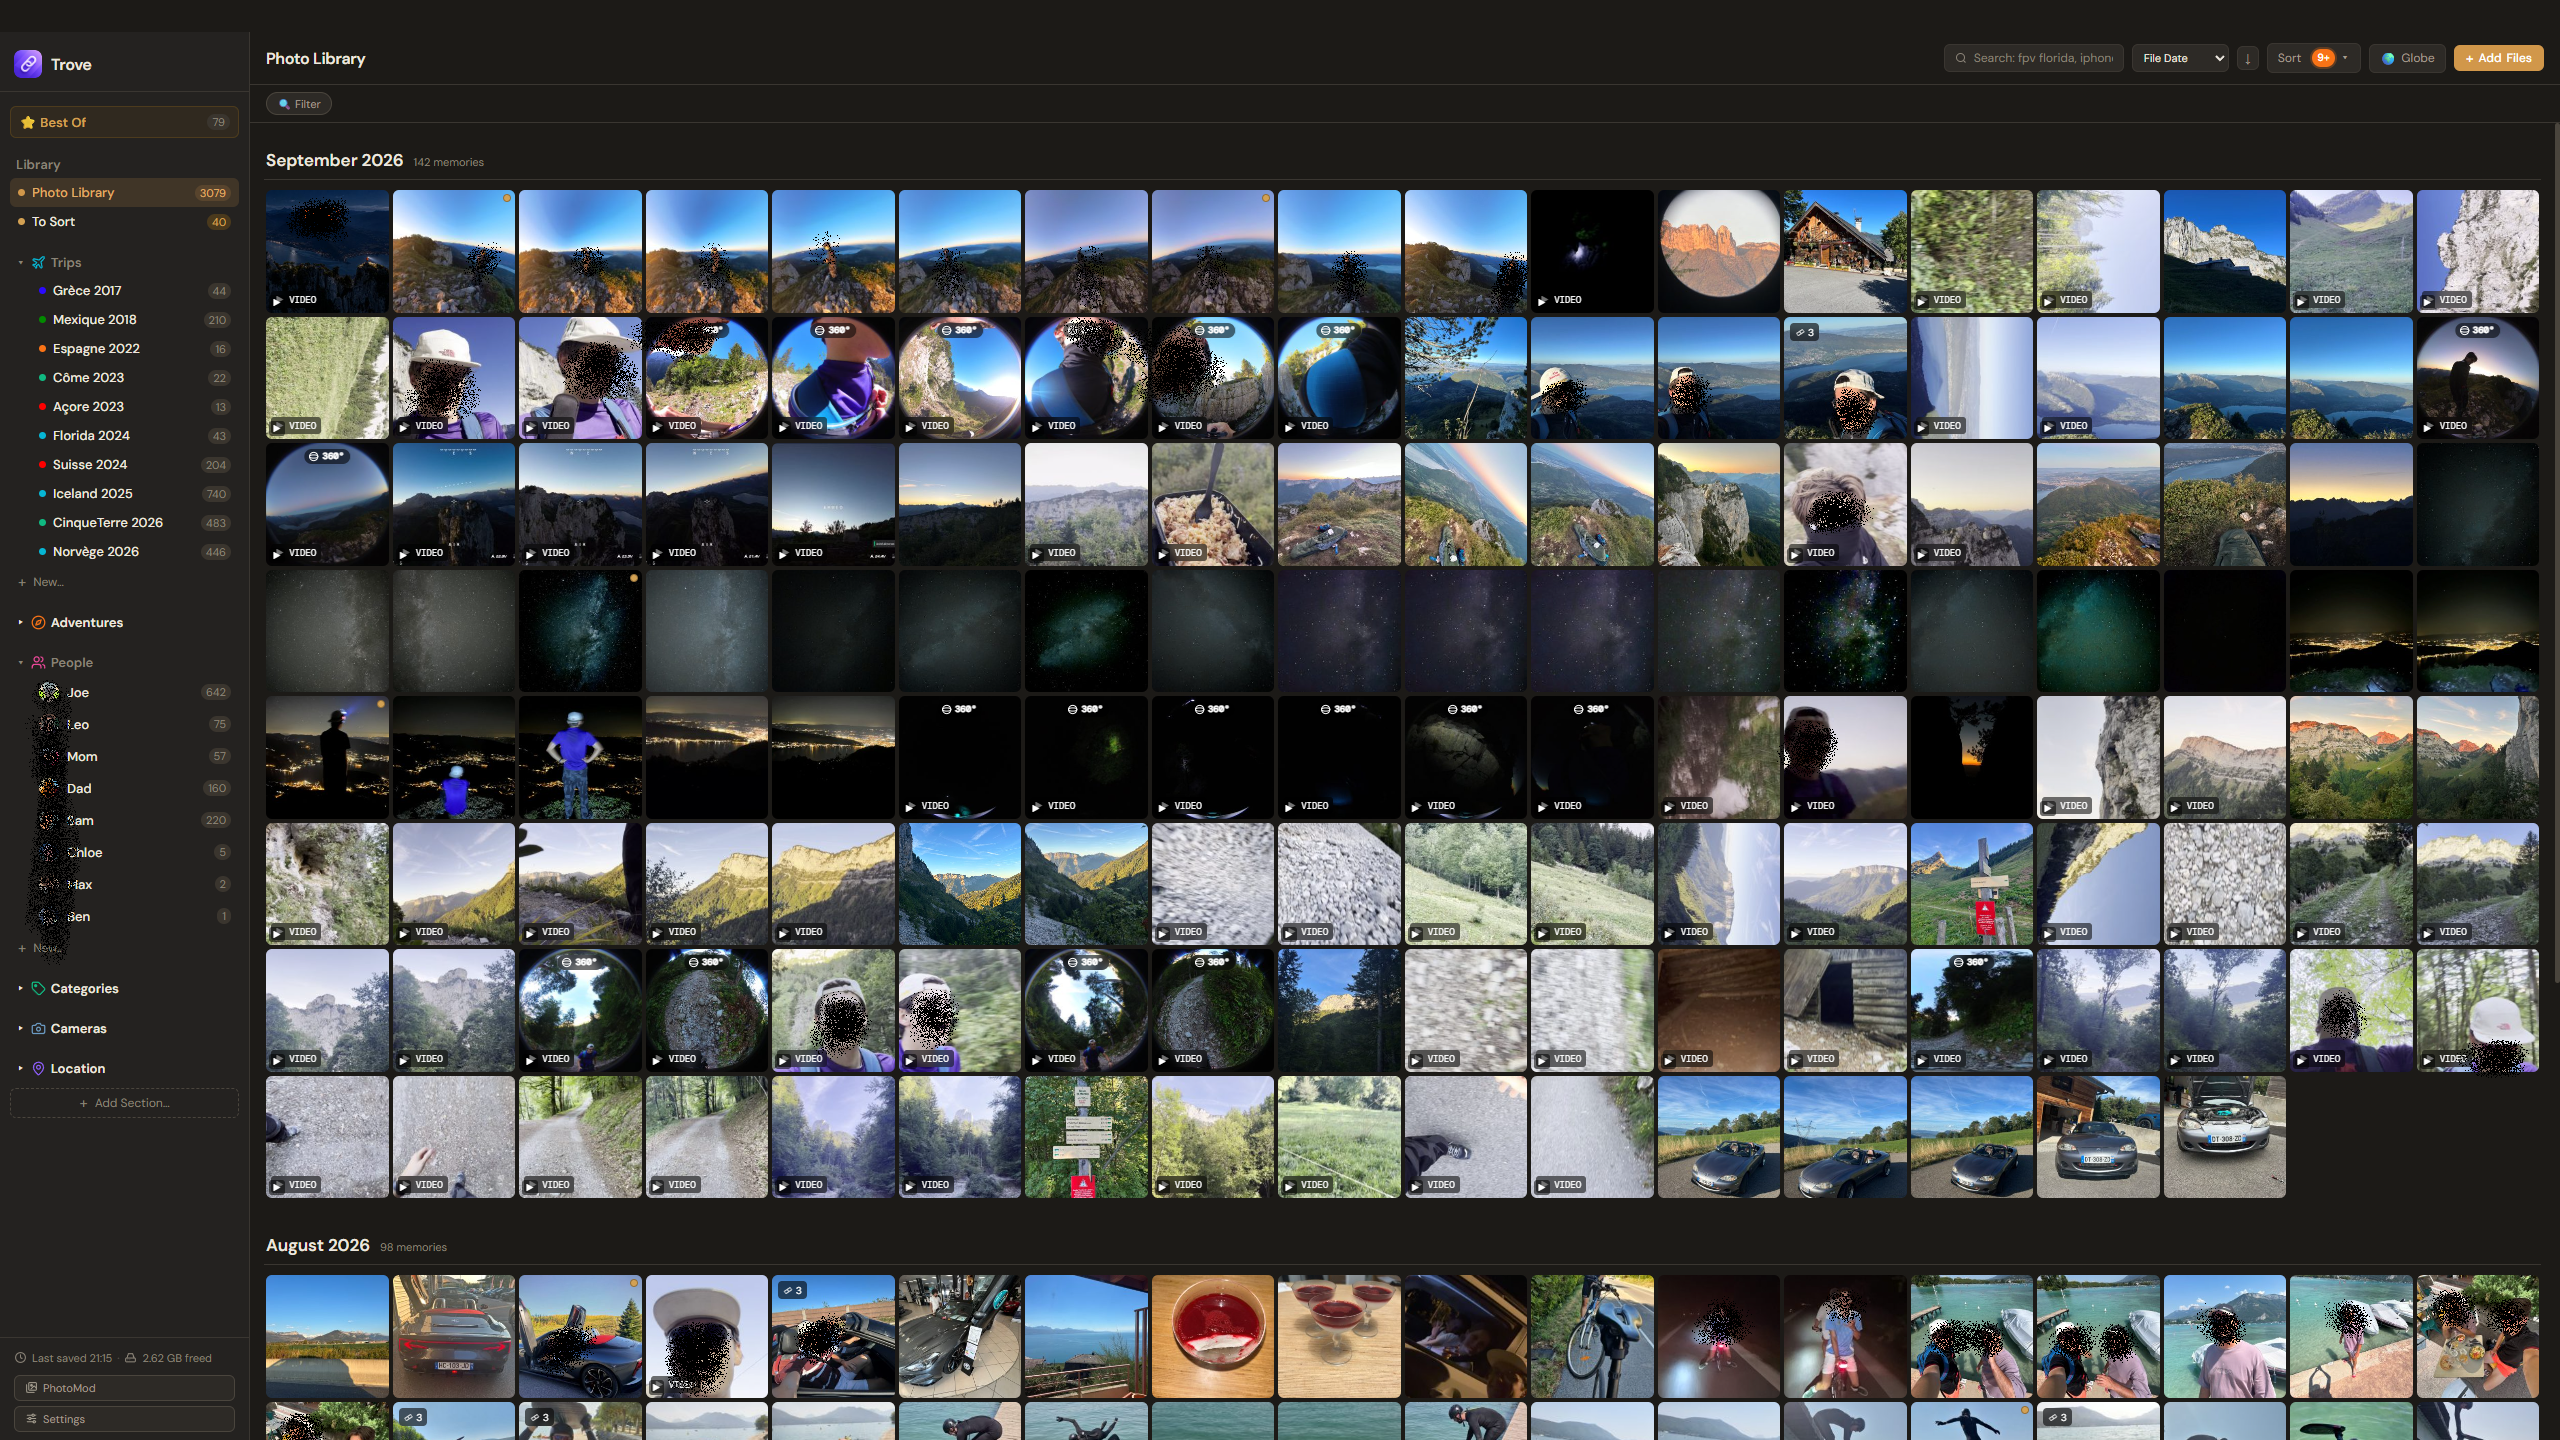This screenshot has height=1440, width=2560.
Task: Click the globe icon in the Globe button
Action: point(2388,58)
